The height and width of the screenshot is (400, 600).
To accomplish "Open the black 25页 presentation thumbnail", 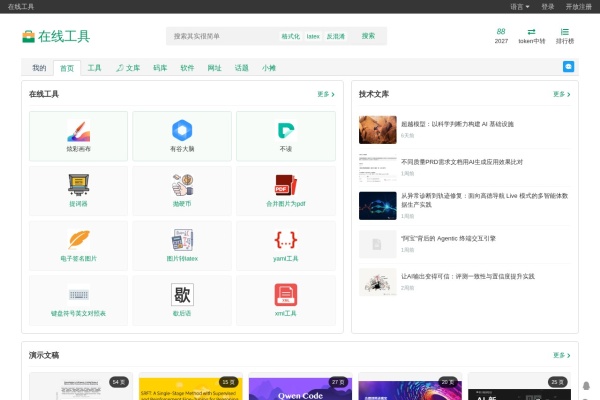I will [x=519, y=387].
